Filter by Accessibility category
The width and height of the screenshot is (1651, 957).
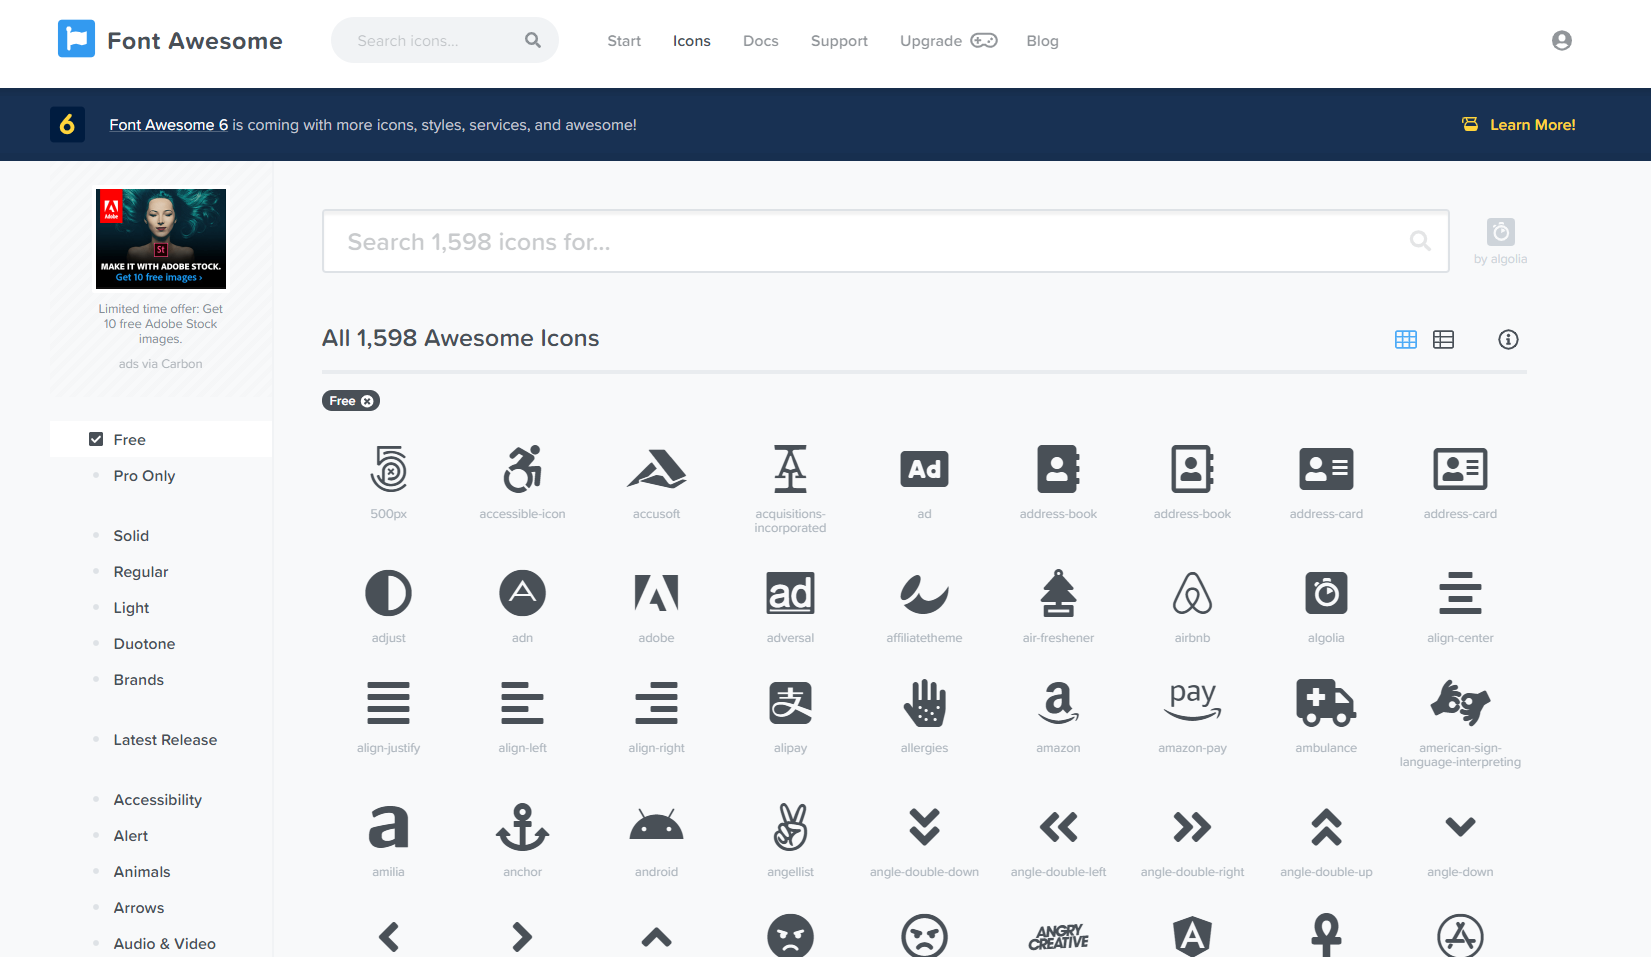click(x=158, y=800)
